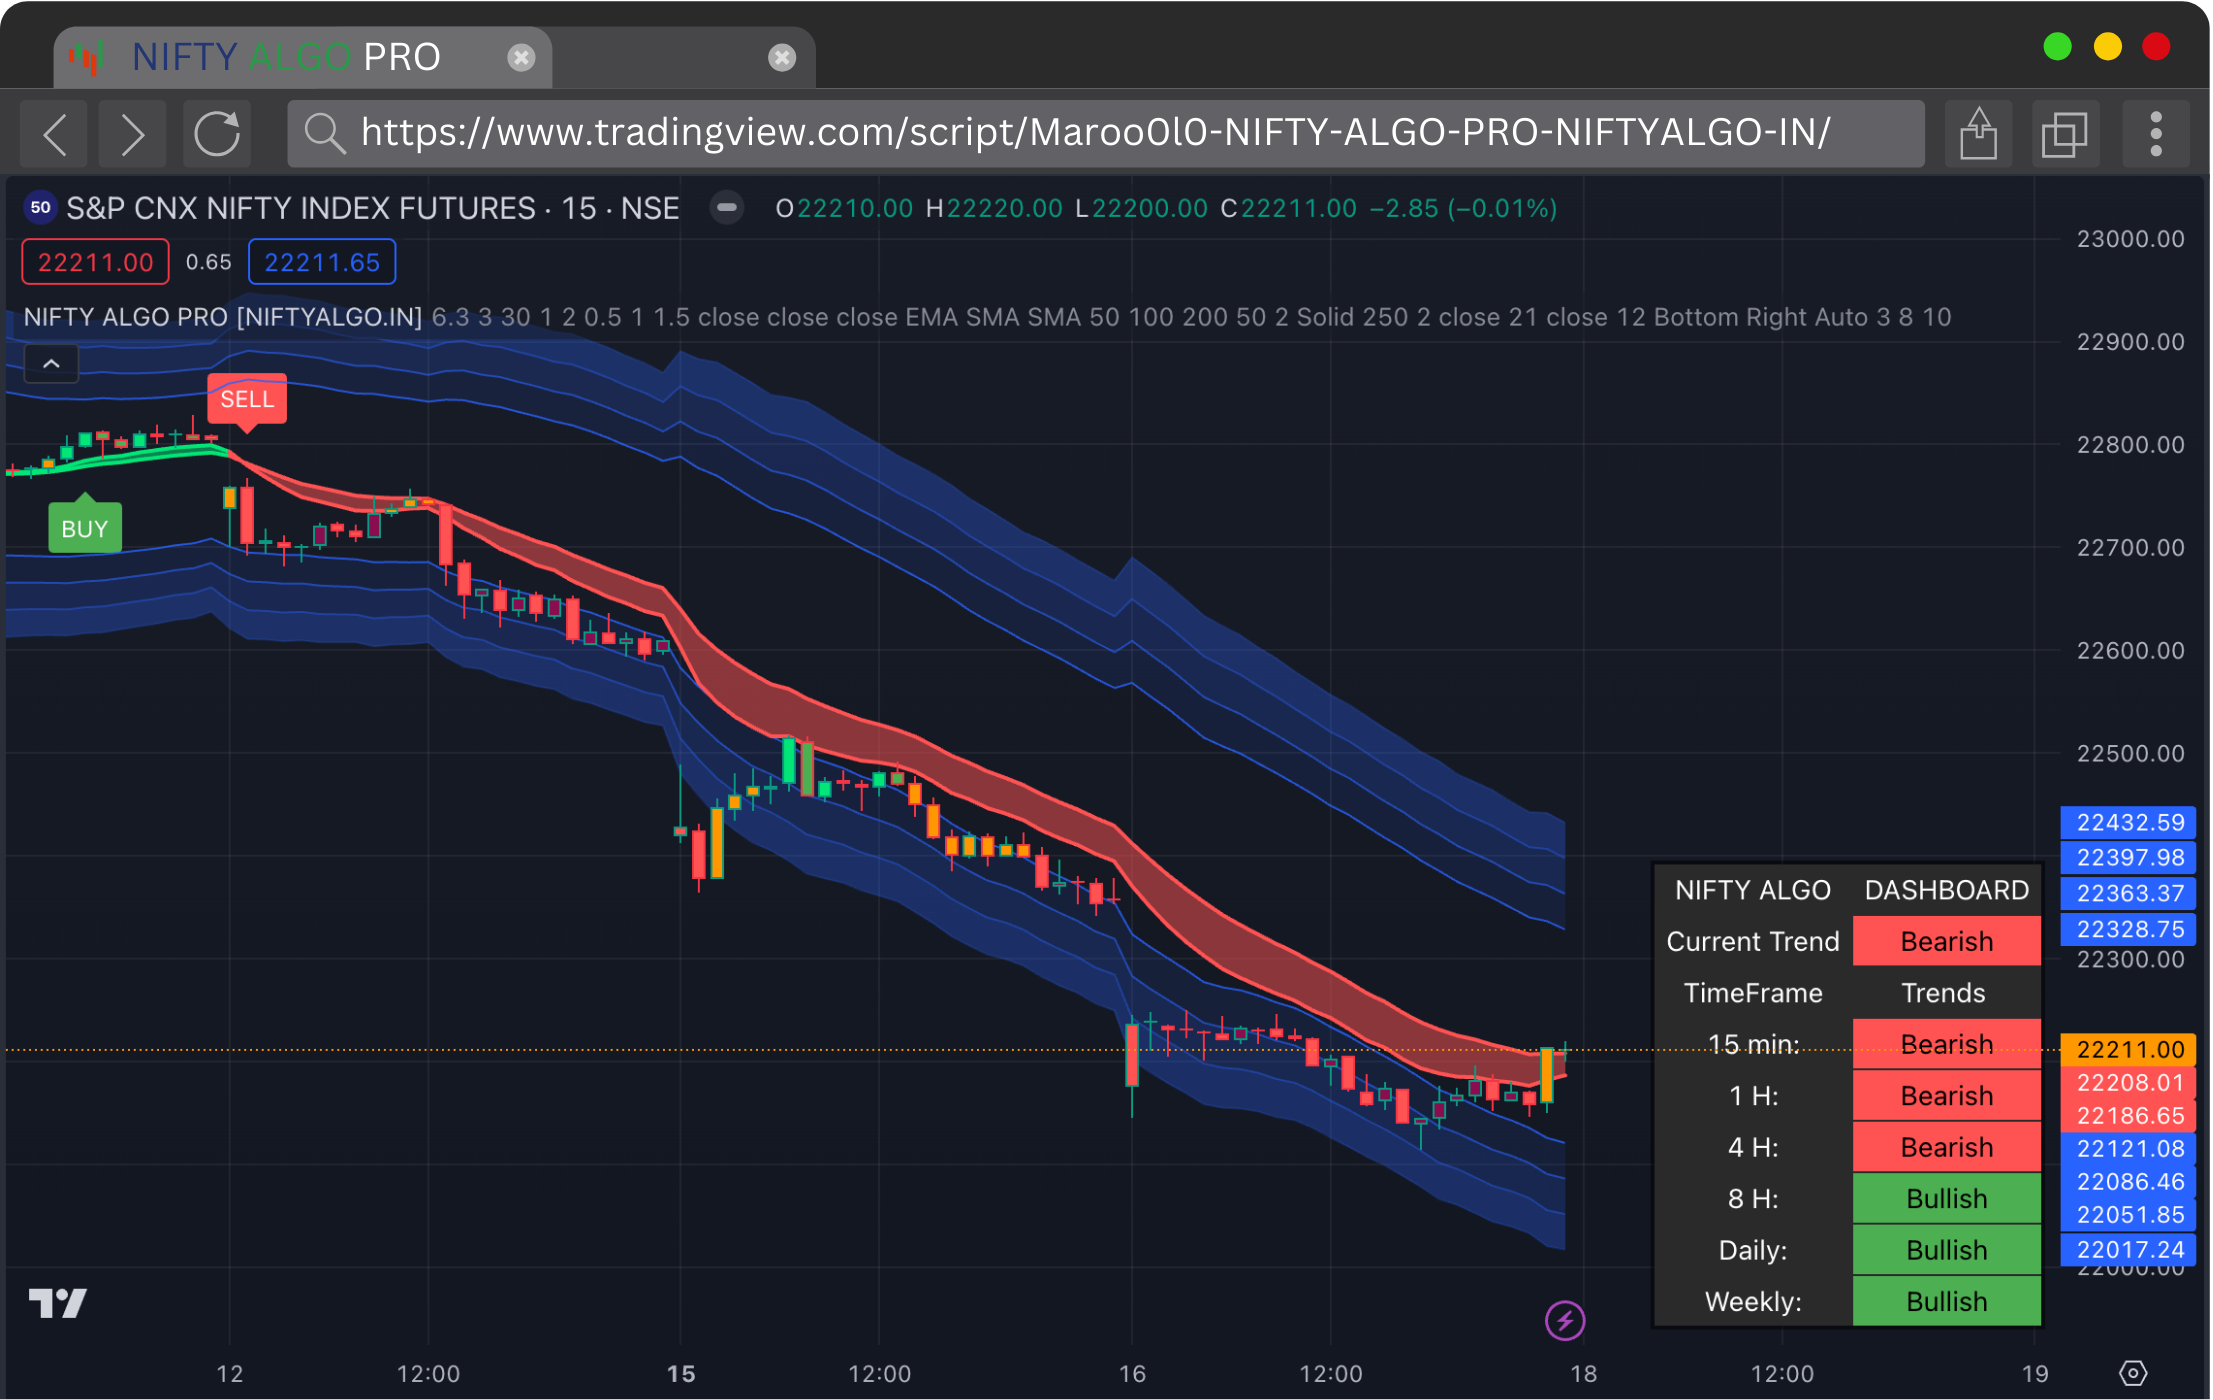Screen dimensions: 2213x1400
Task: Click date label 18 on time axis
Action: [x=1583, y=1373]
